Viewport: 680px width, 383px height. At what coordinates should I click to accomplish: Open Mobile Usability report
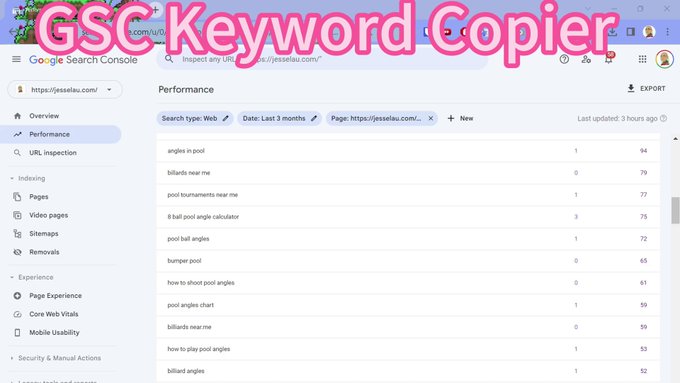pyautogui.click(x=54, y=333)
